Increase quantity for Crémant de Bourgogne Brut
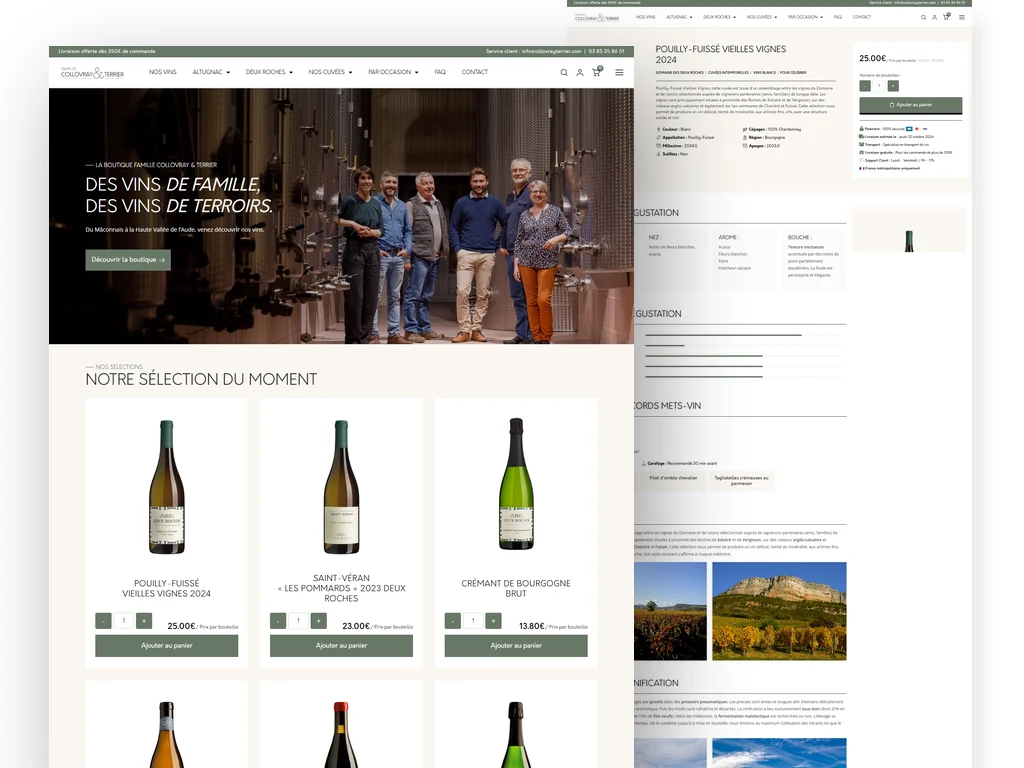This screenshot has height=768, width=1024. (x=494, y=620)
